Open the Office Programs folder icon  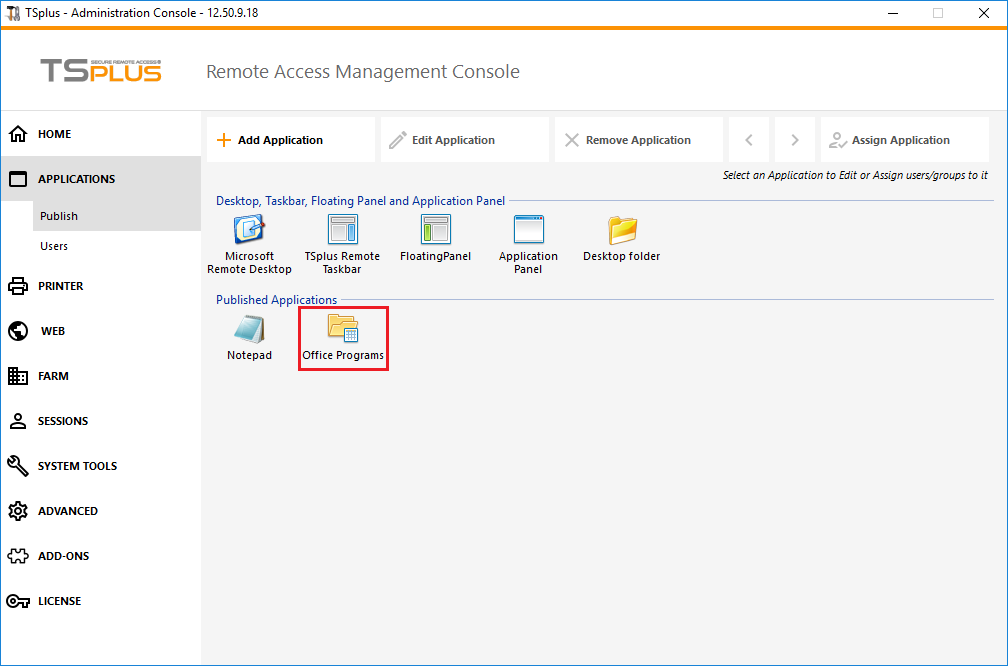click(x=343, y=330)
